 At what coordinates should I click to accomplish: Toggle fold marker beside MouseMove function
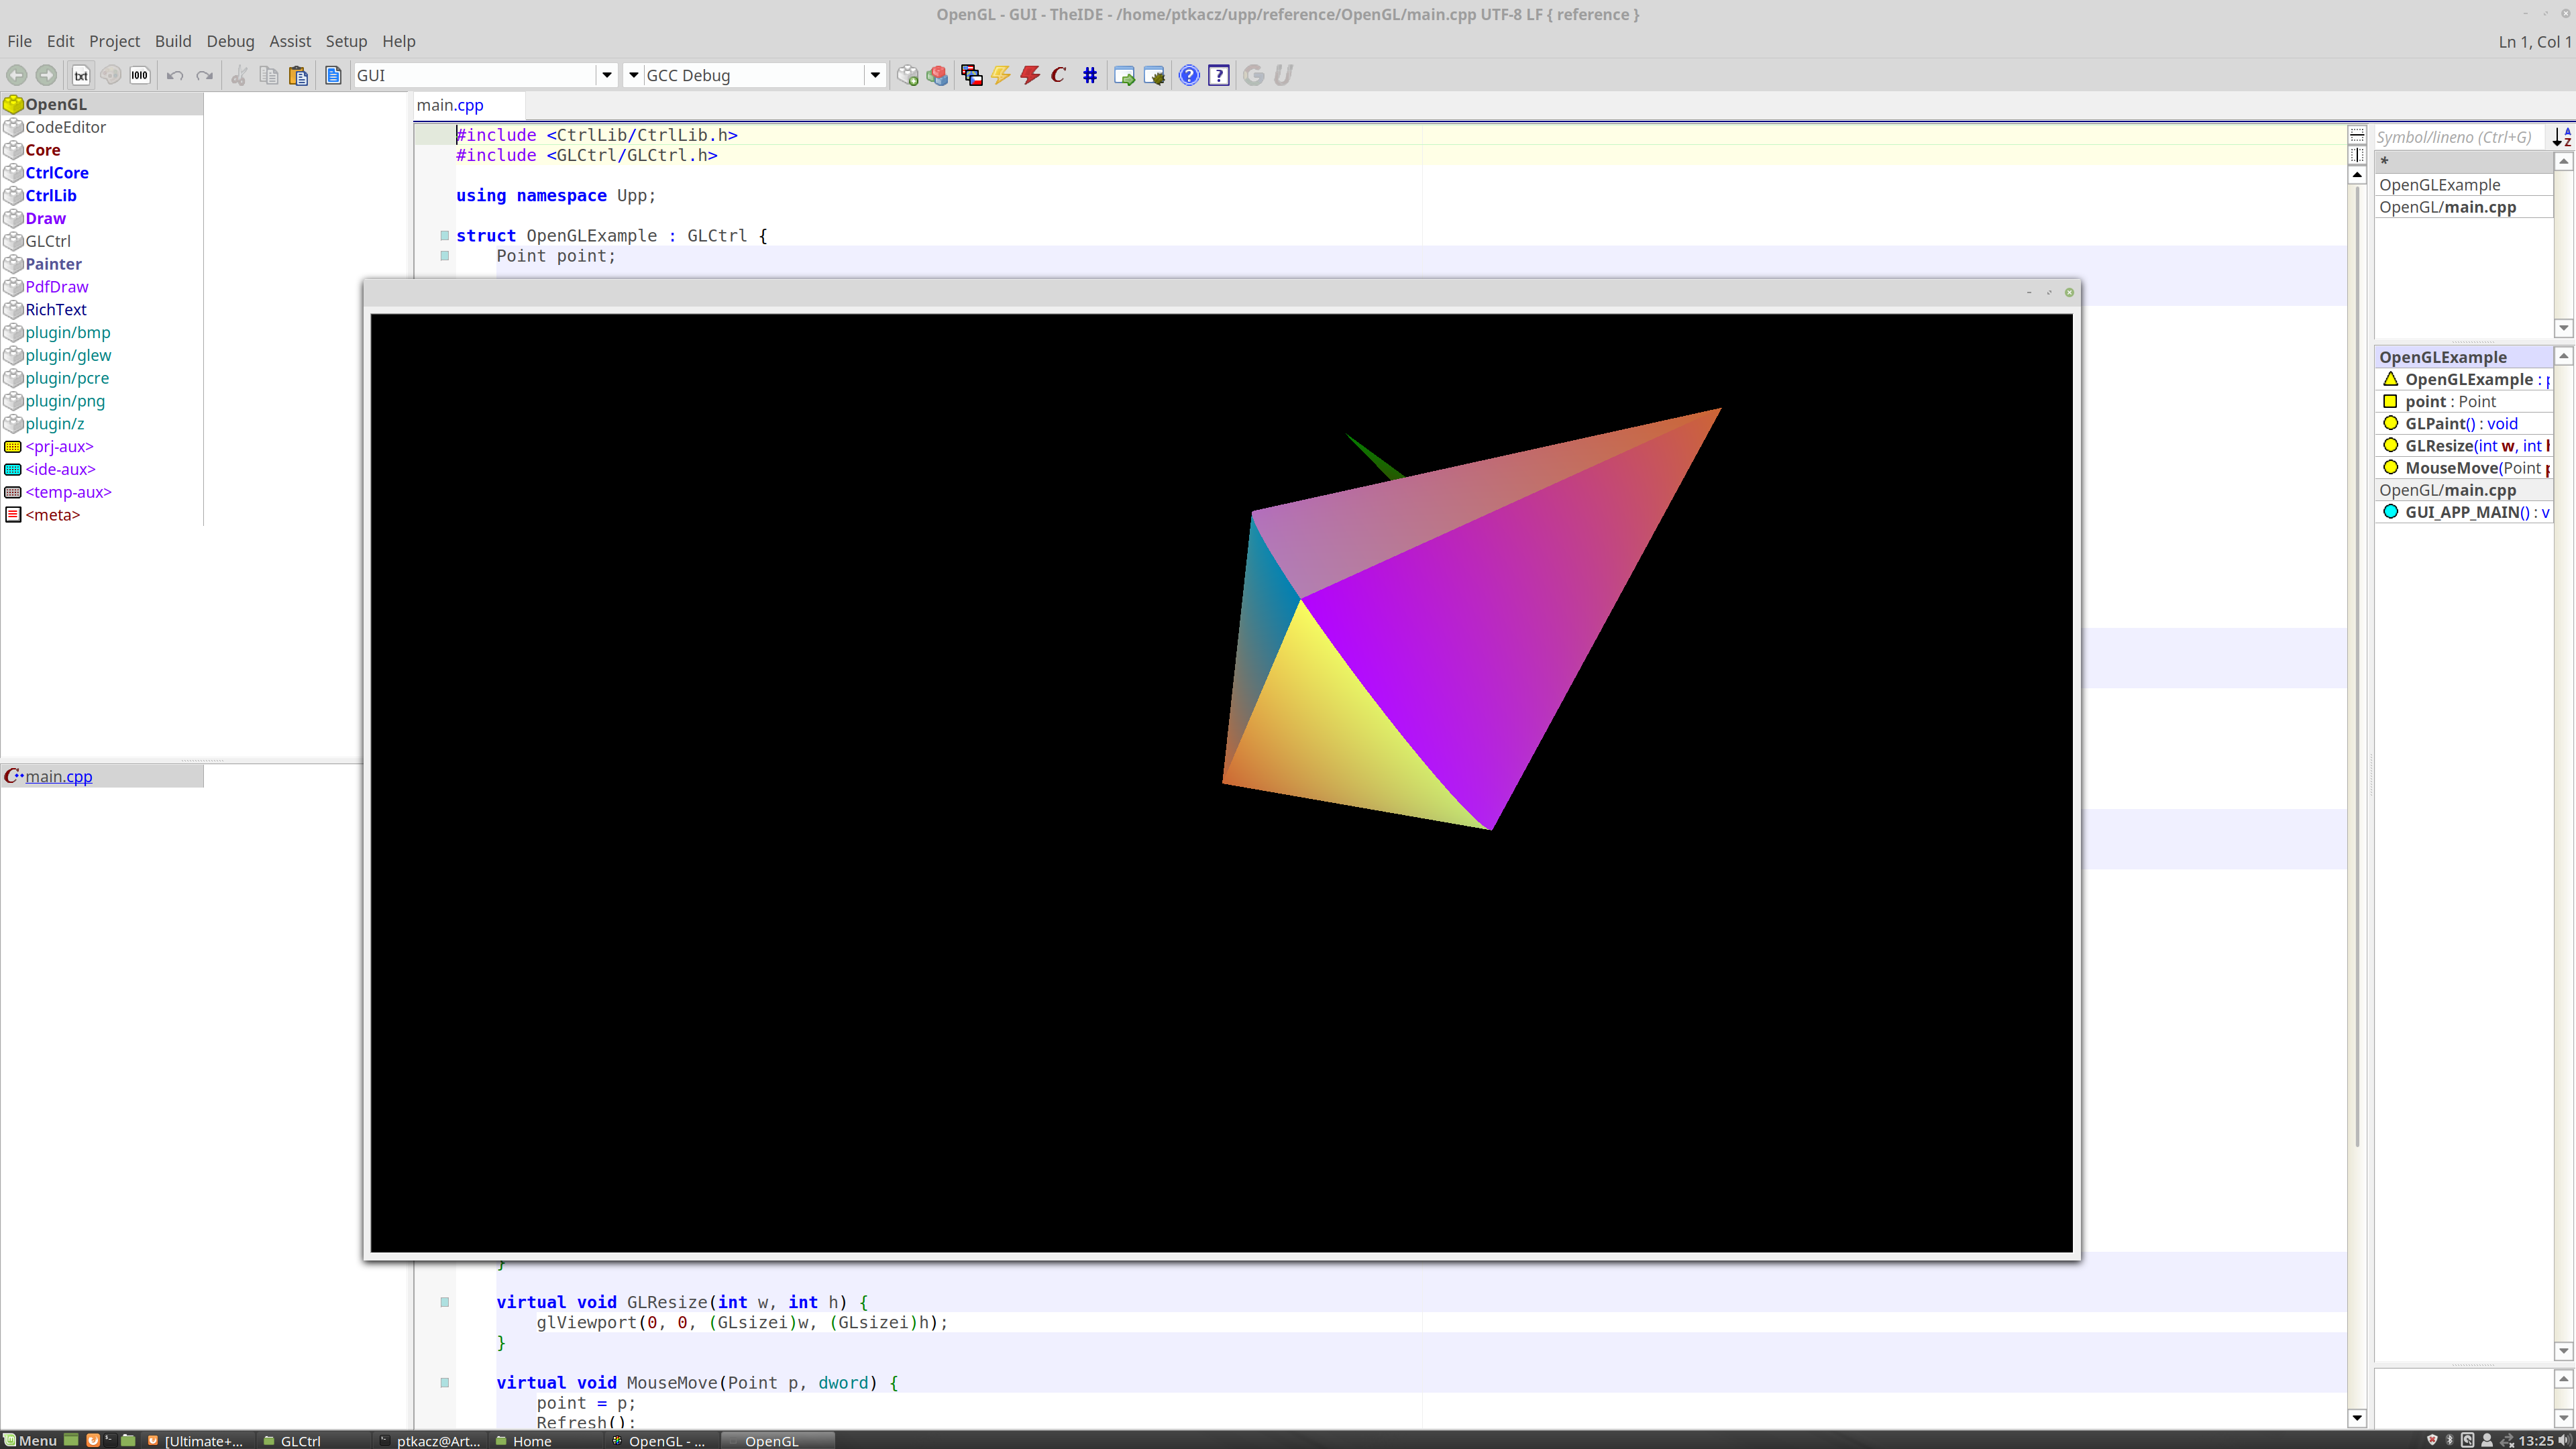pos(445,1383)
